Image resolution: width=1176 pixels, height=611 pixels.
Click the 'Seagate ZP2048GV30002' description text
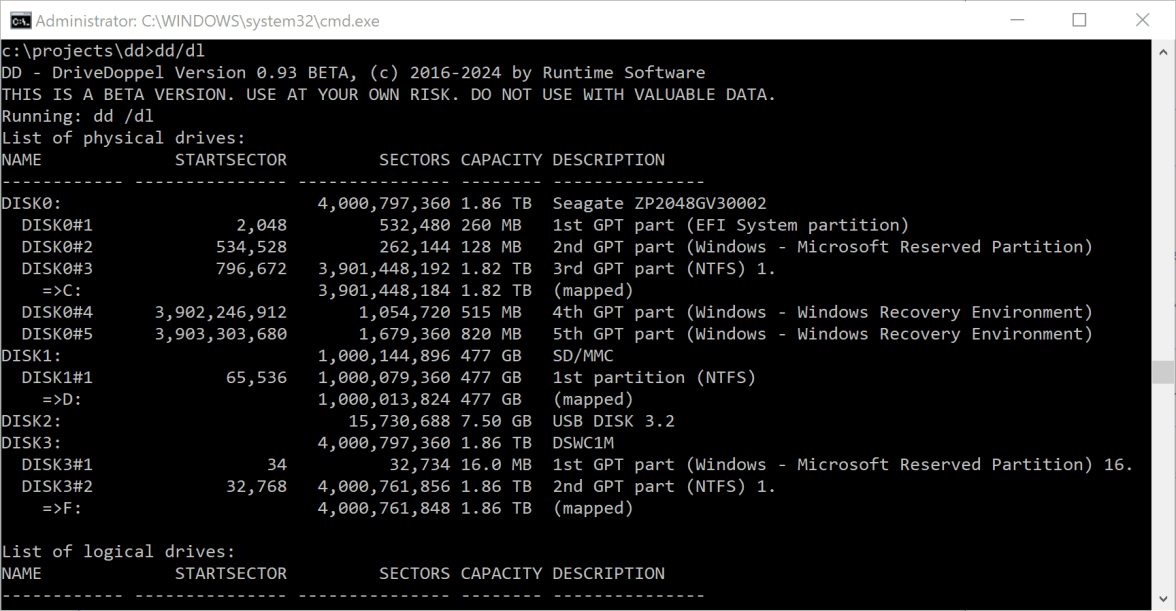pos(659,203)
